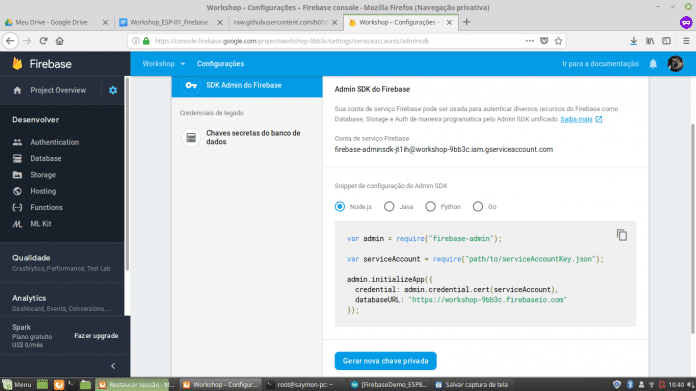The image size is (696, 391).
Task: Click Fazer upgrade button
Action: click(96, 336)
